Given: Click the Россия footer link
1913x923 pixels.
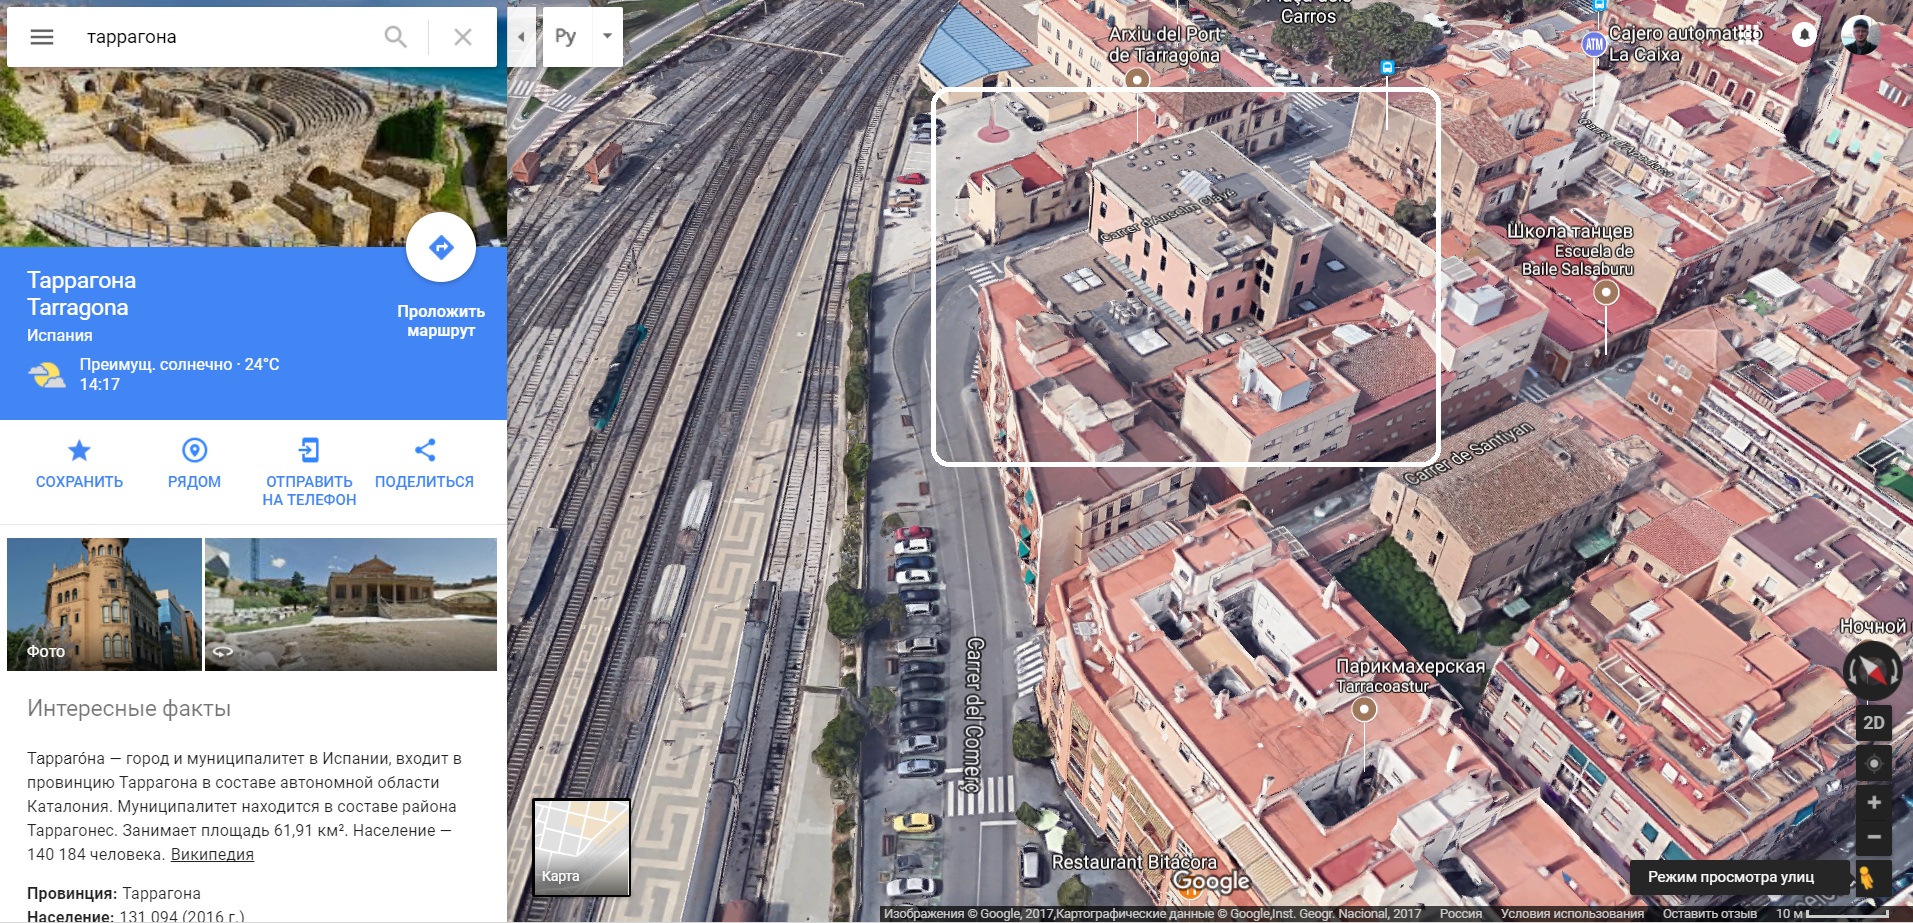Looking at the screenshot, I should (1460, 914).
